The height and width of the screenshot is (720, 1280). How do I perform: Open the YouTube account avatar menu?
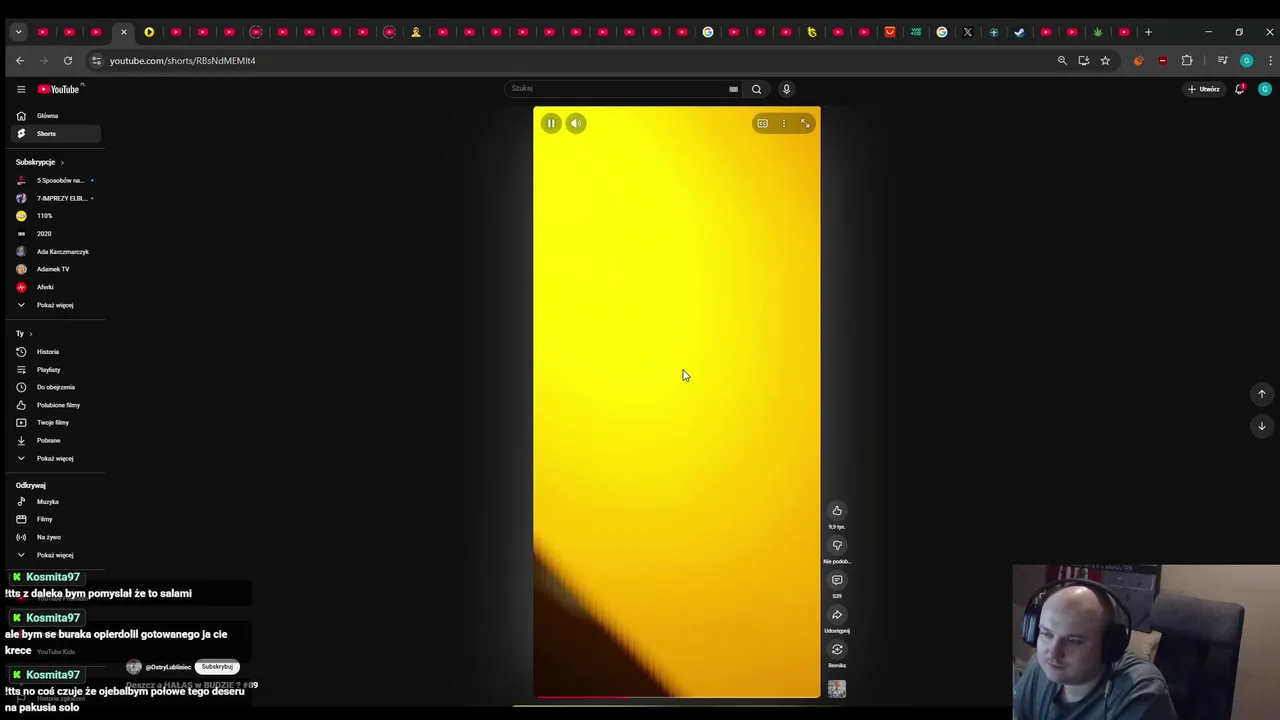(1265, 89)
